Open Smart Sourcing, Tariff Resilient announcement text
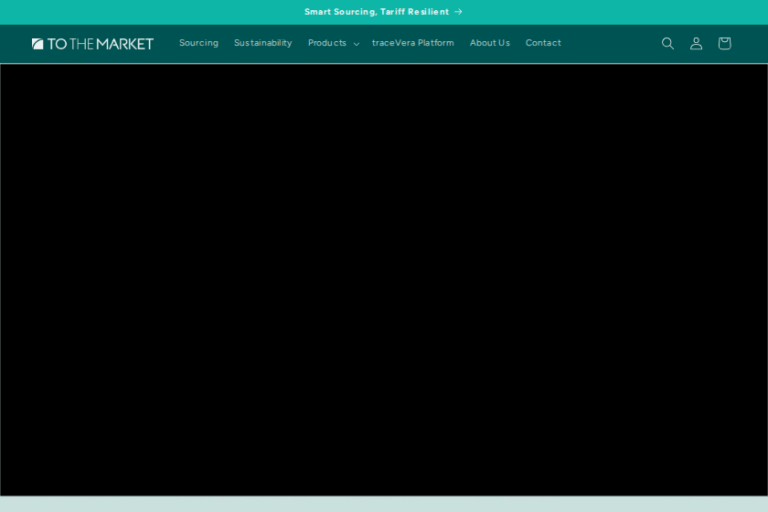The height and width of the screenshot is (512, 768). click(x=376, y=12)
